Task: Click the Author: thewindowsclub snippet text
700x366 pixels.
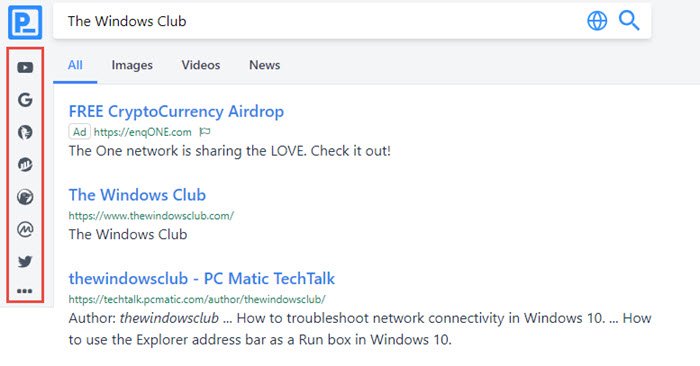Action: coord(360,329)
